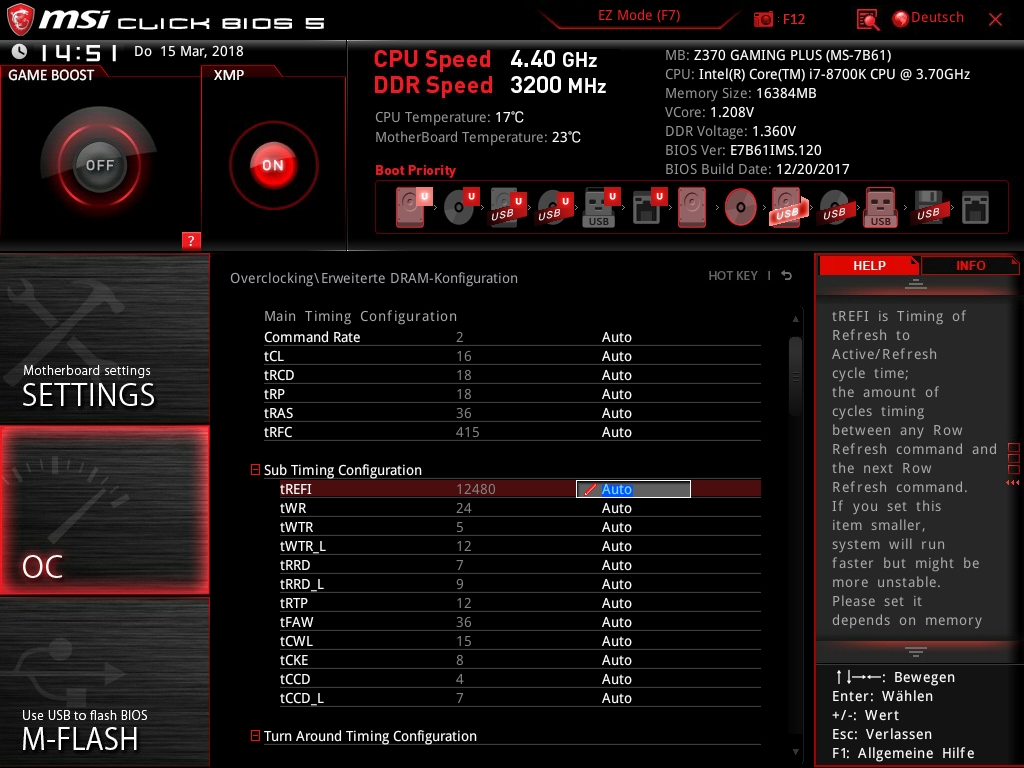Click the help panel top scroll handle
The image size is (1024, 768).
point(916,283)
